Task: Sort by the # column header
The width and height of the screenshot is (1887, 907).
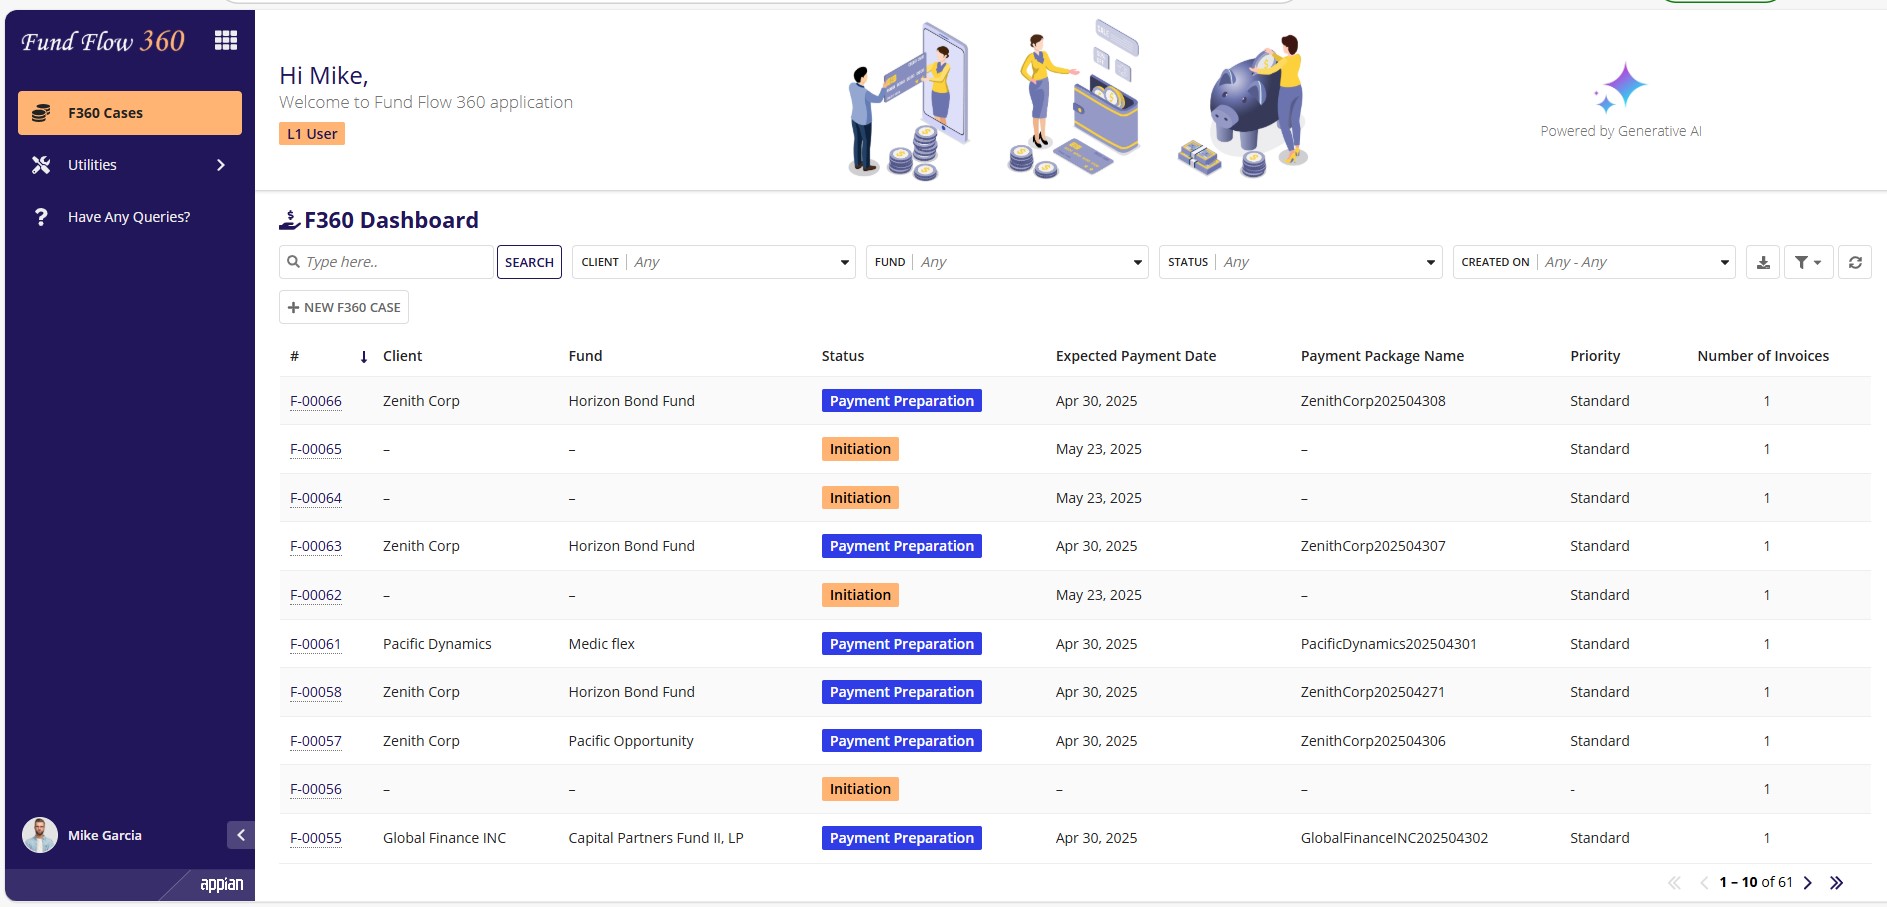Action: [295, 356]
